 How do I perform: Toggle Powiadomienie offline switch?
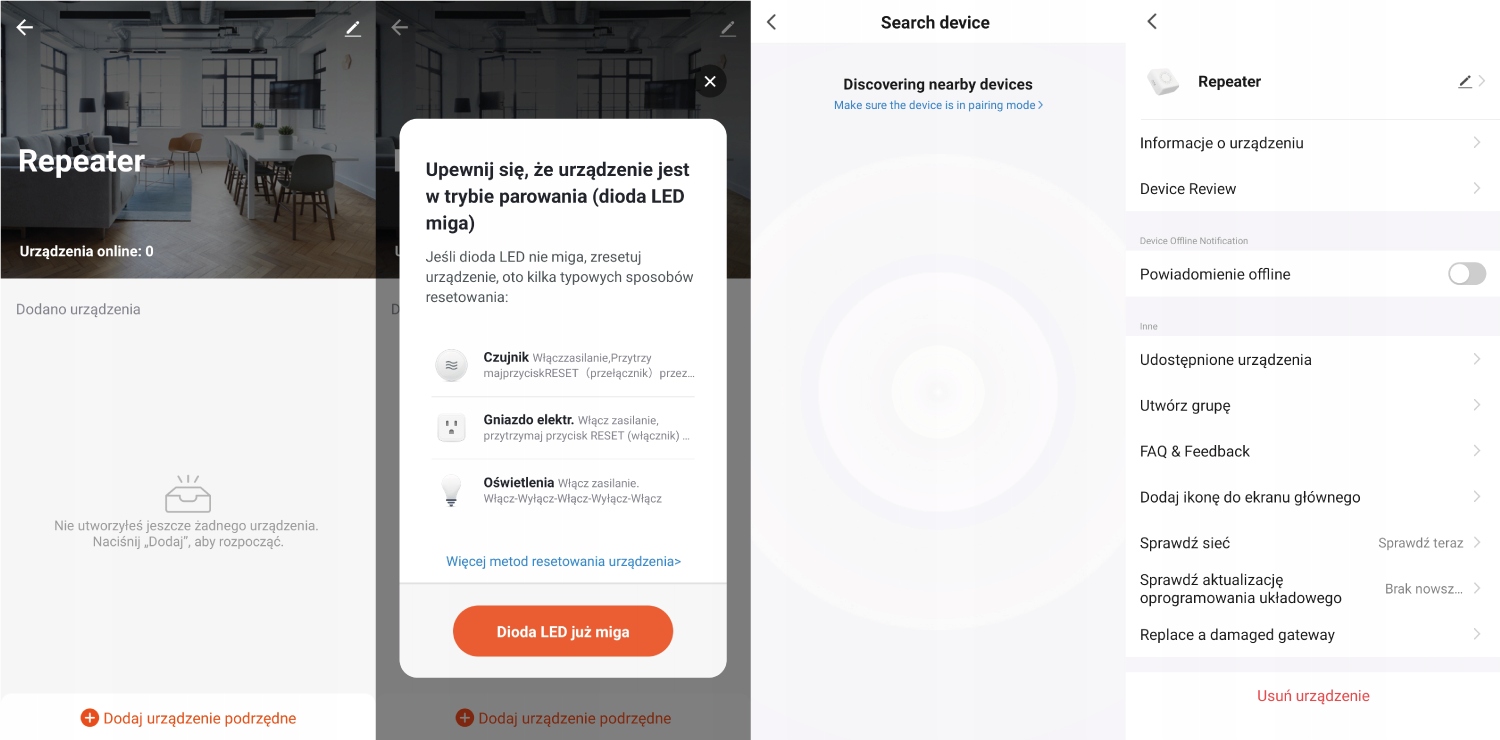pos(1467,274)
